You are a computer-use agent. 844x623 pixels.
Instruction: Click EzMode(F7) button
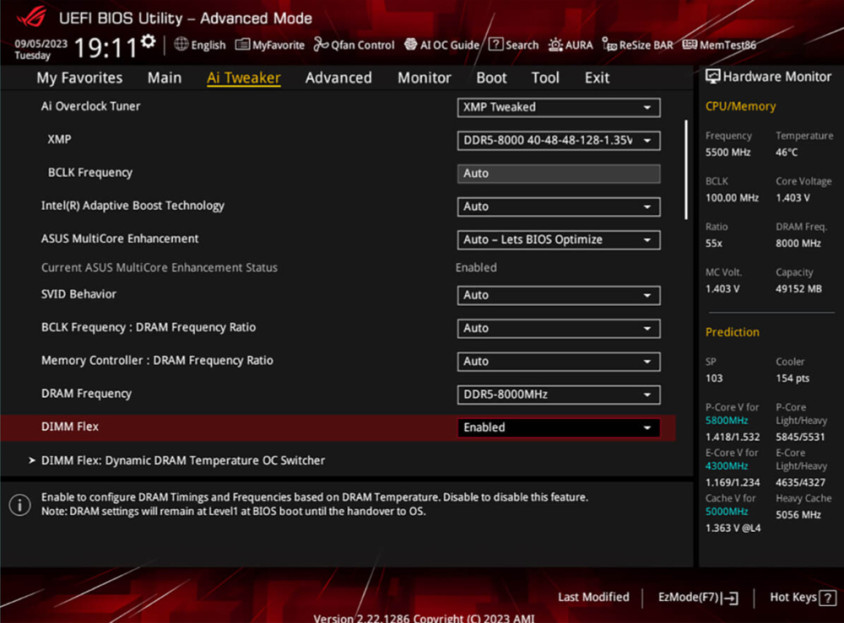[698, 598]
